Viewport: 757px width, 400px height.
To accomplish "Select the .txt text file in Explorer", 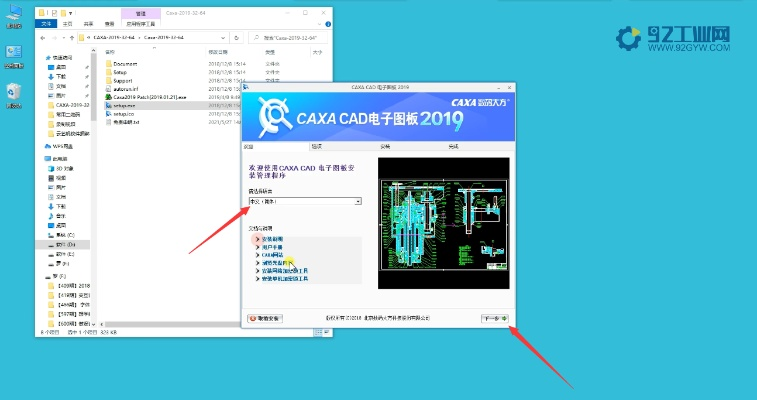I will click(126, 123).
